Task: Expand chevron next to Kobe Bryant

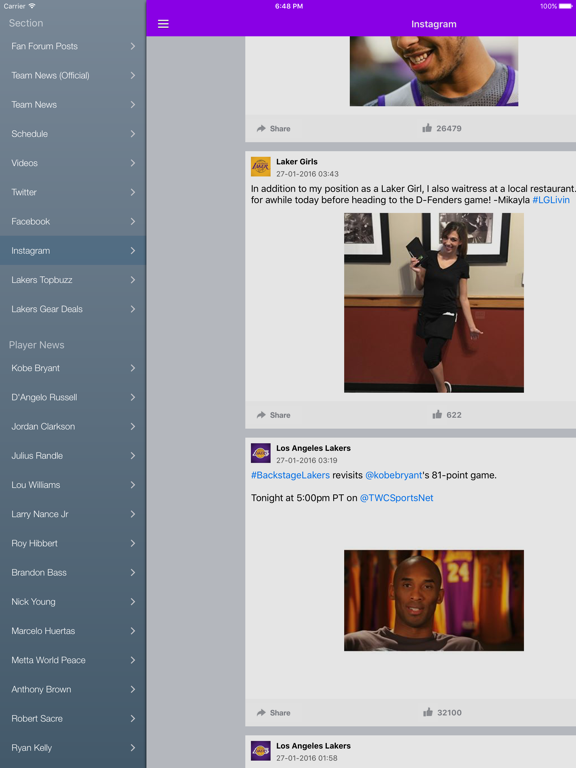Action: [133, 368]
